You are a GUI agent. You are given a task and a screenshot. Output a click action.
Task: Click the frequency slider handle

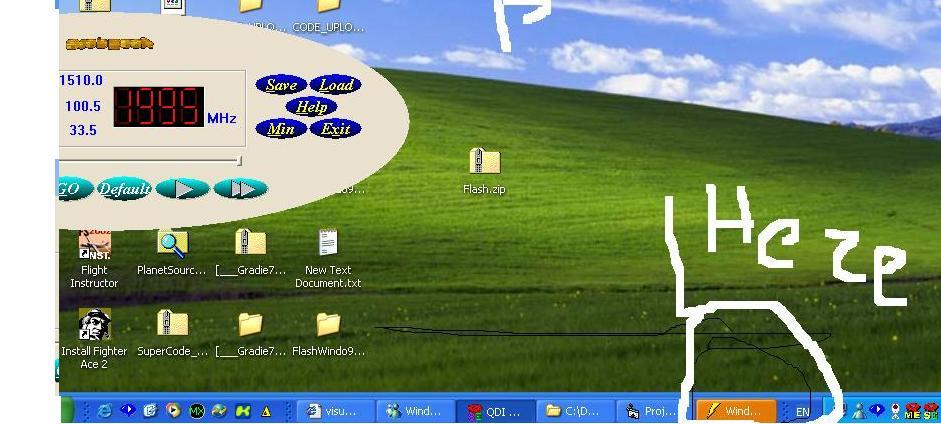[238, 160]
